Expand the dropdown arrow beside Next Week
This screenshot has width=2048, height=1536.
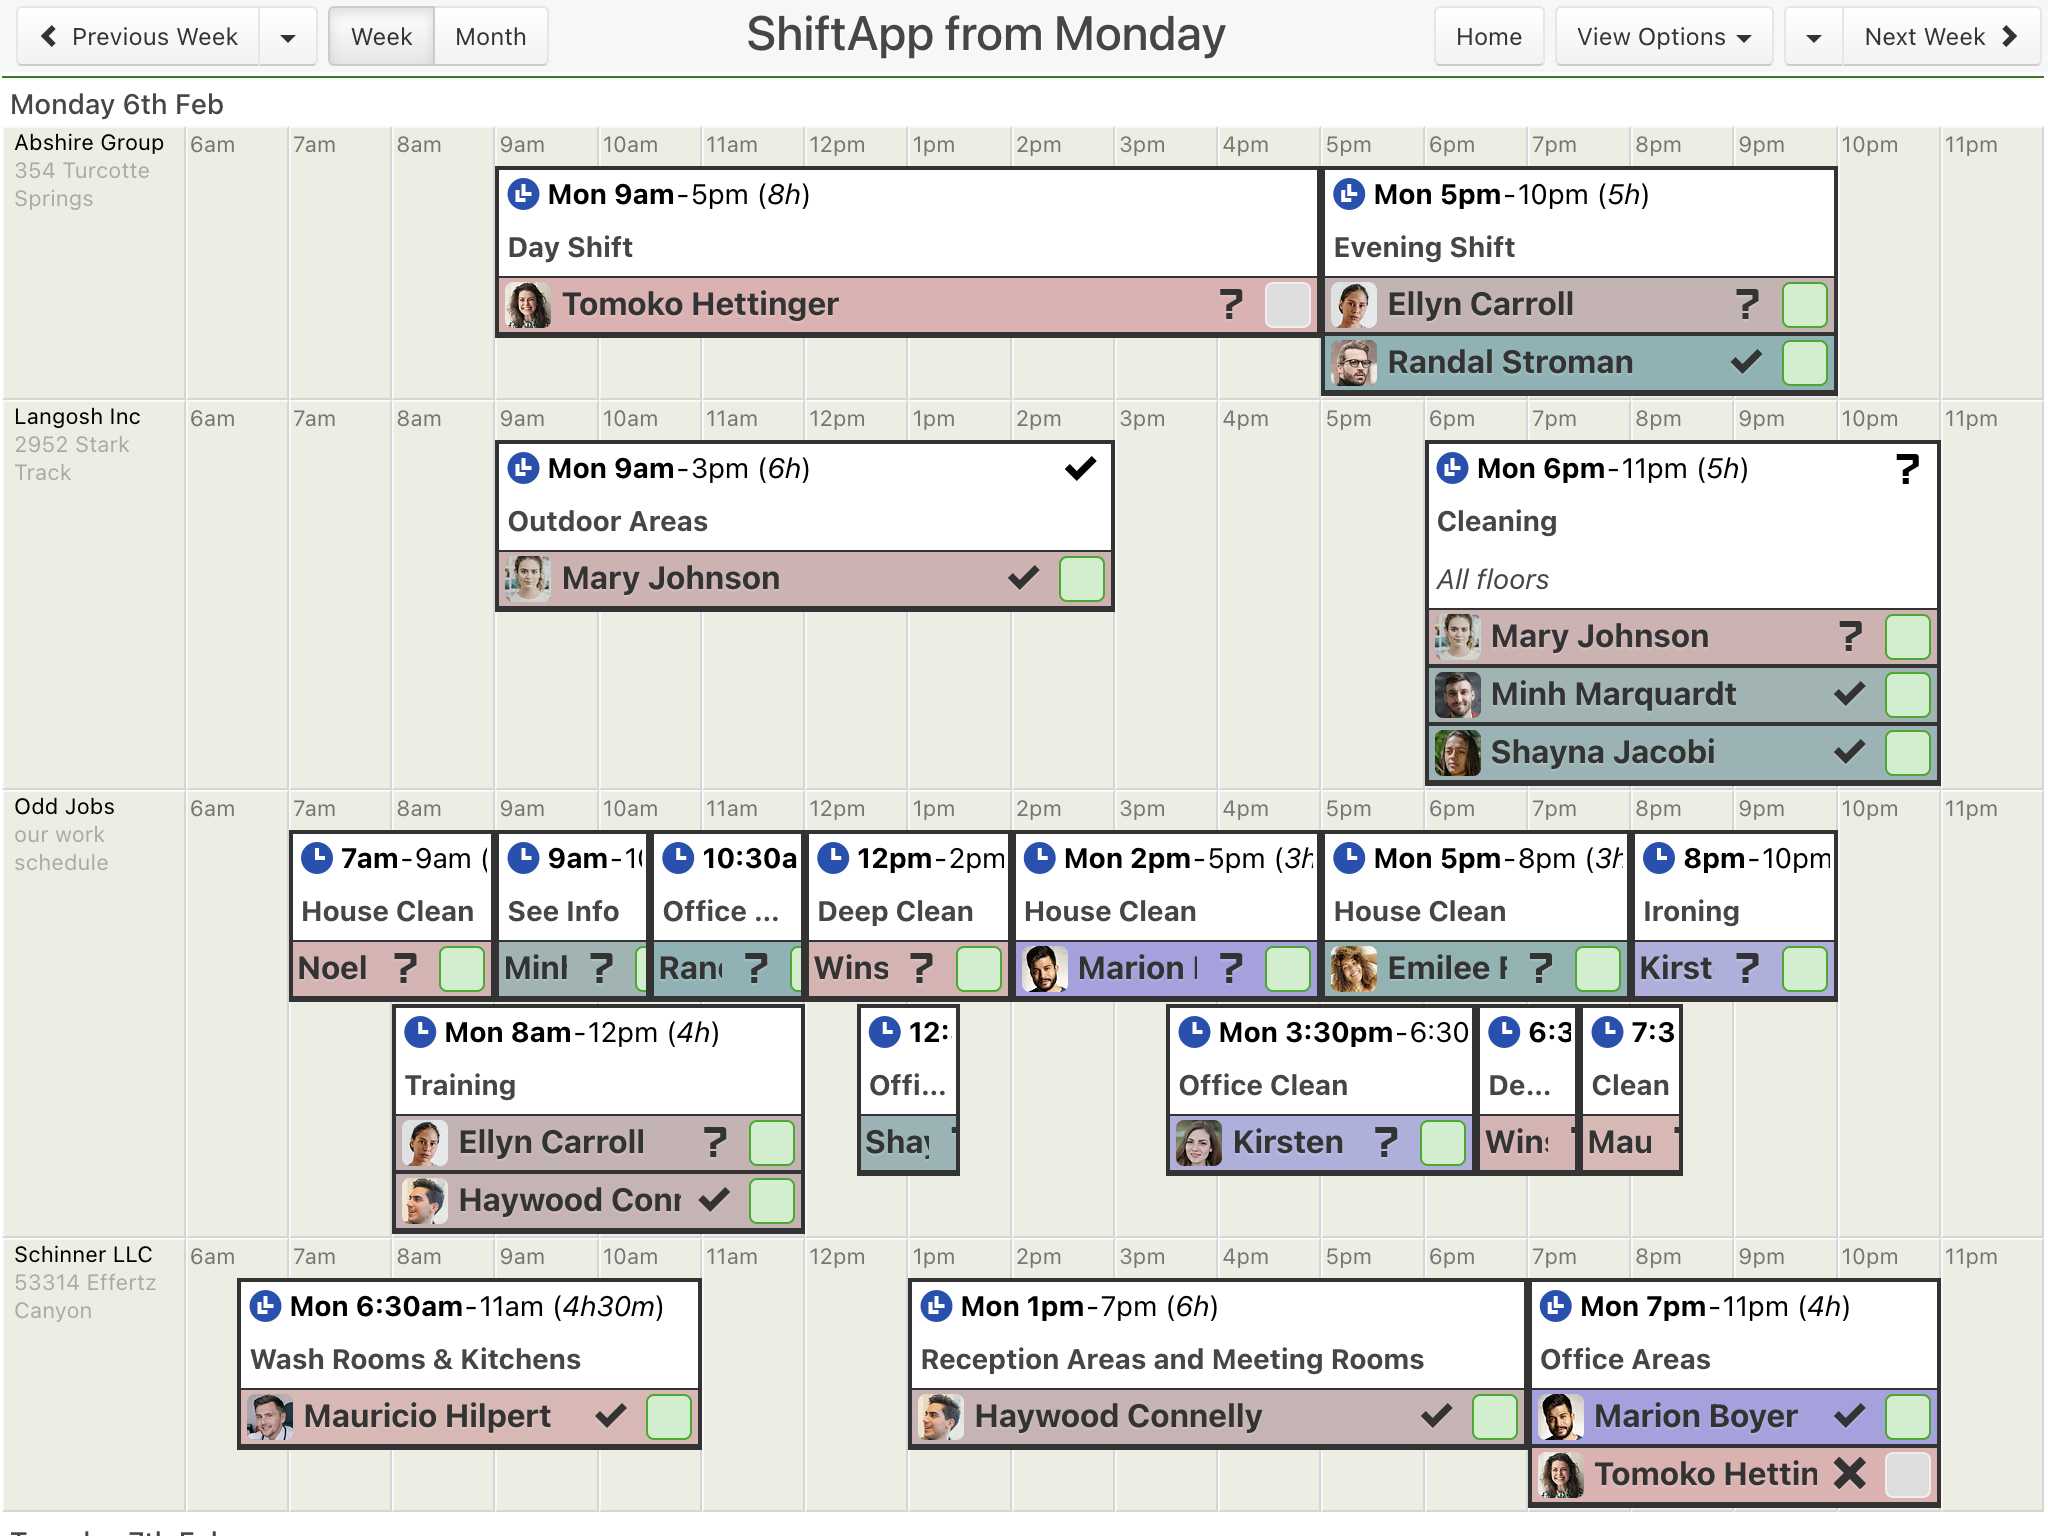[1813, 37]
